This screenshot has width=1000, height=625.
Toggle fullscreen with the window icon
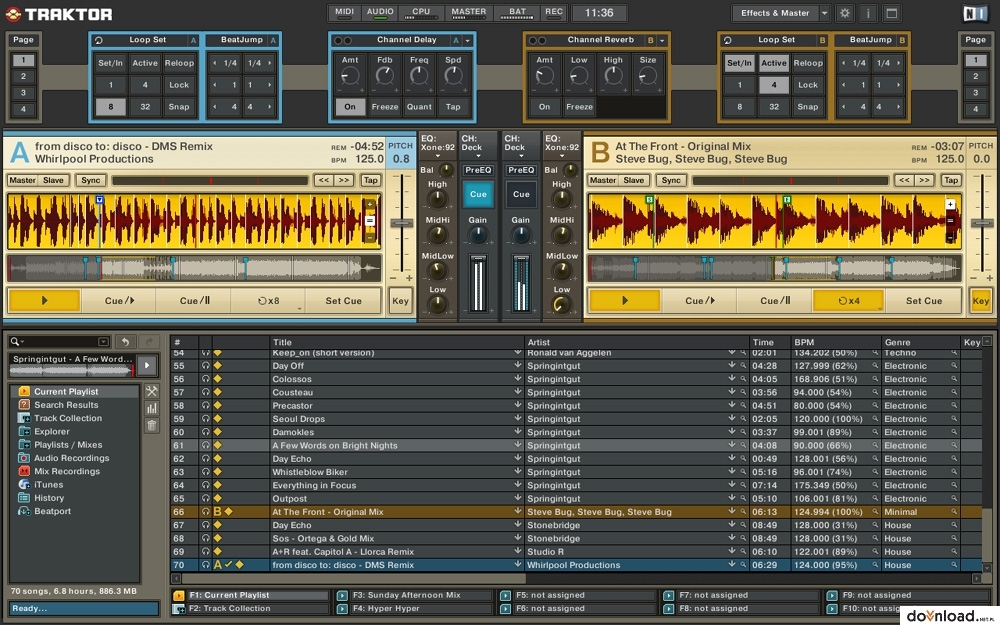pyautogui.click(x=892, y=13)
